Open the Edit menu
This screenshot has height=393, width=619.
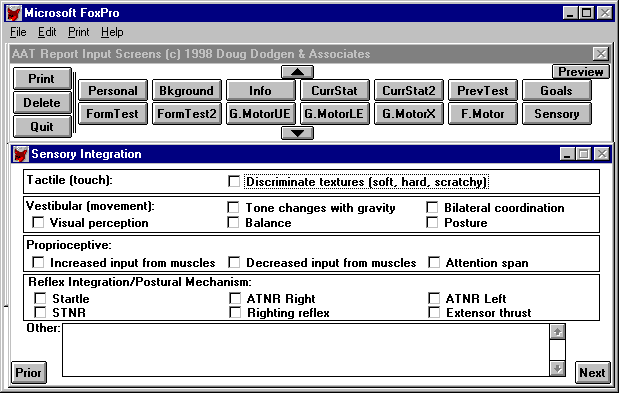[x=47, y=32]
